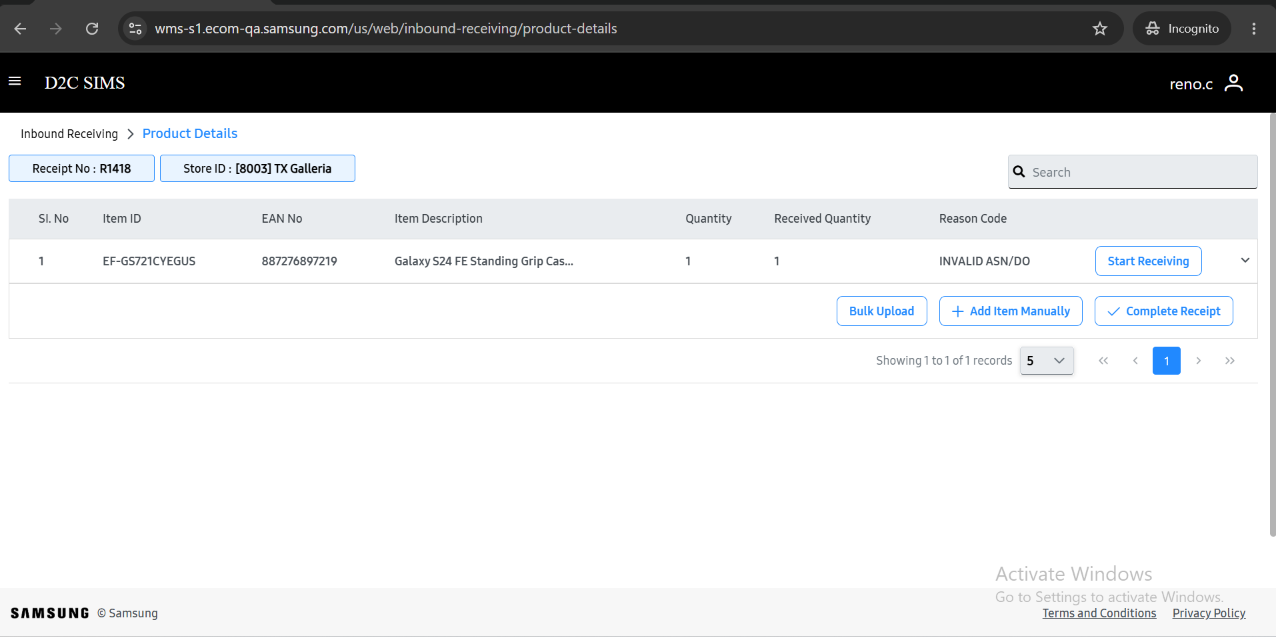The height and width of the screenshot is (637, 1276).
Task: Go back with the browser back arrow
Action: click(x=20, y=29)
